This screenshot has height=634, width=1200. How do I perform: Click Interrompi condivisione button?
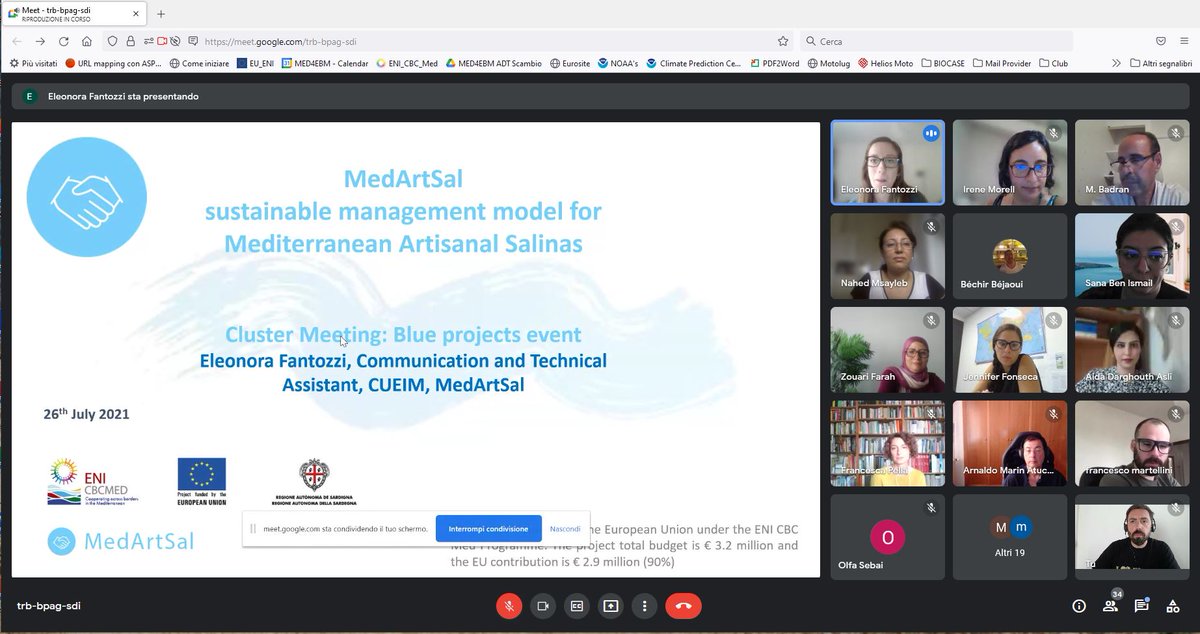coord(488,529)
